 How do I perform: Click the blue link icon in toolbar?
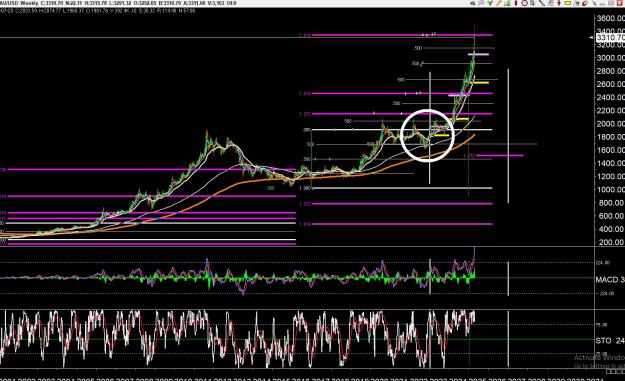(594, 3)
